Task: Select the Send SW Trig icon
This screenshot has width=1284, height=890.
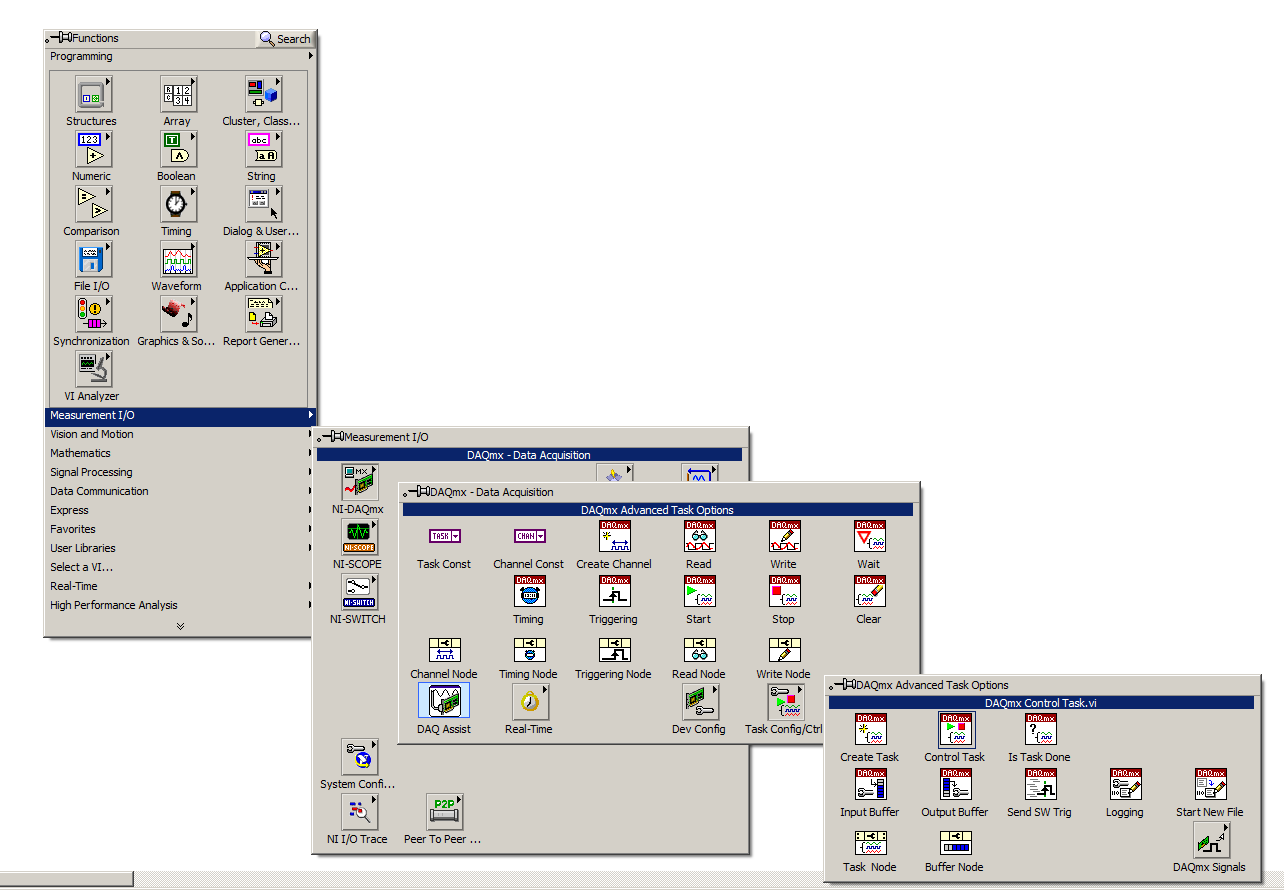Action: point(1040,785)
